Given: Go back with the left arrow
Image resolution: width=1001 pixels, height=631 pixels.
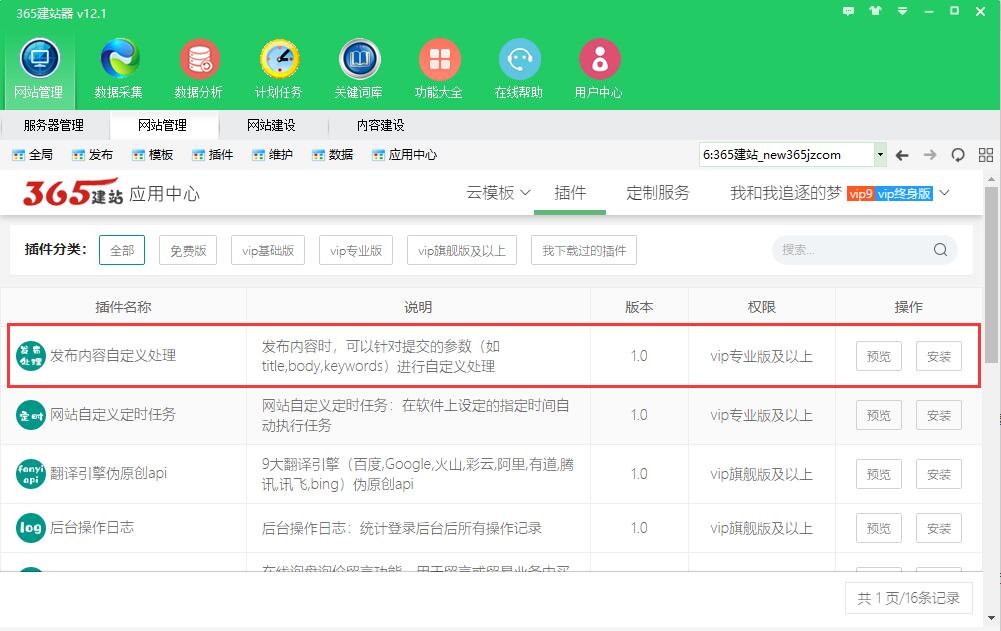Looking at the screenshot, I should tap(902, 155).
